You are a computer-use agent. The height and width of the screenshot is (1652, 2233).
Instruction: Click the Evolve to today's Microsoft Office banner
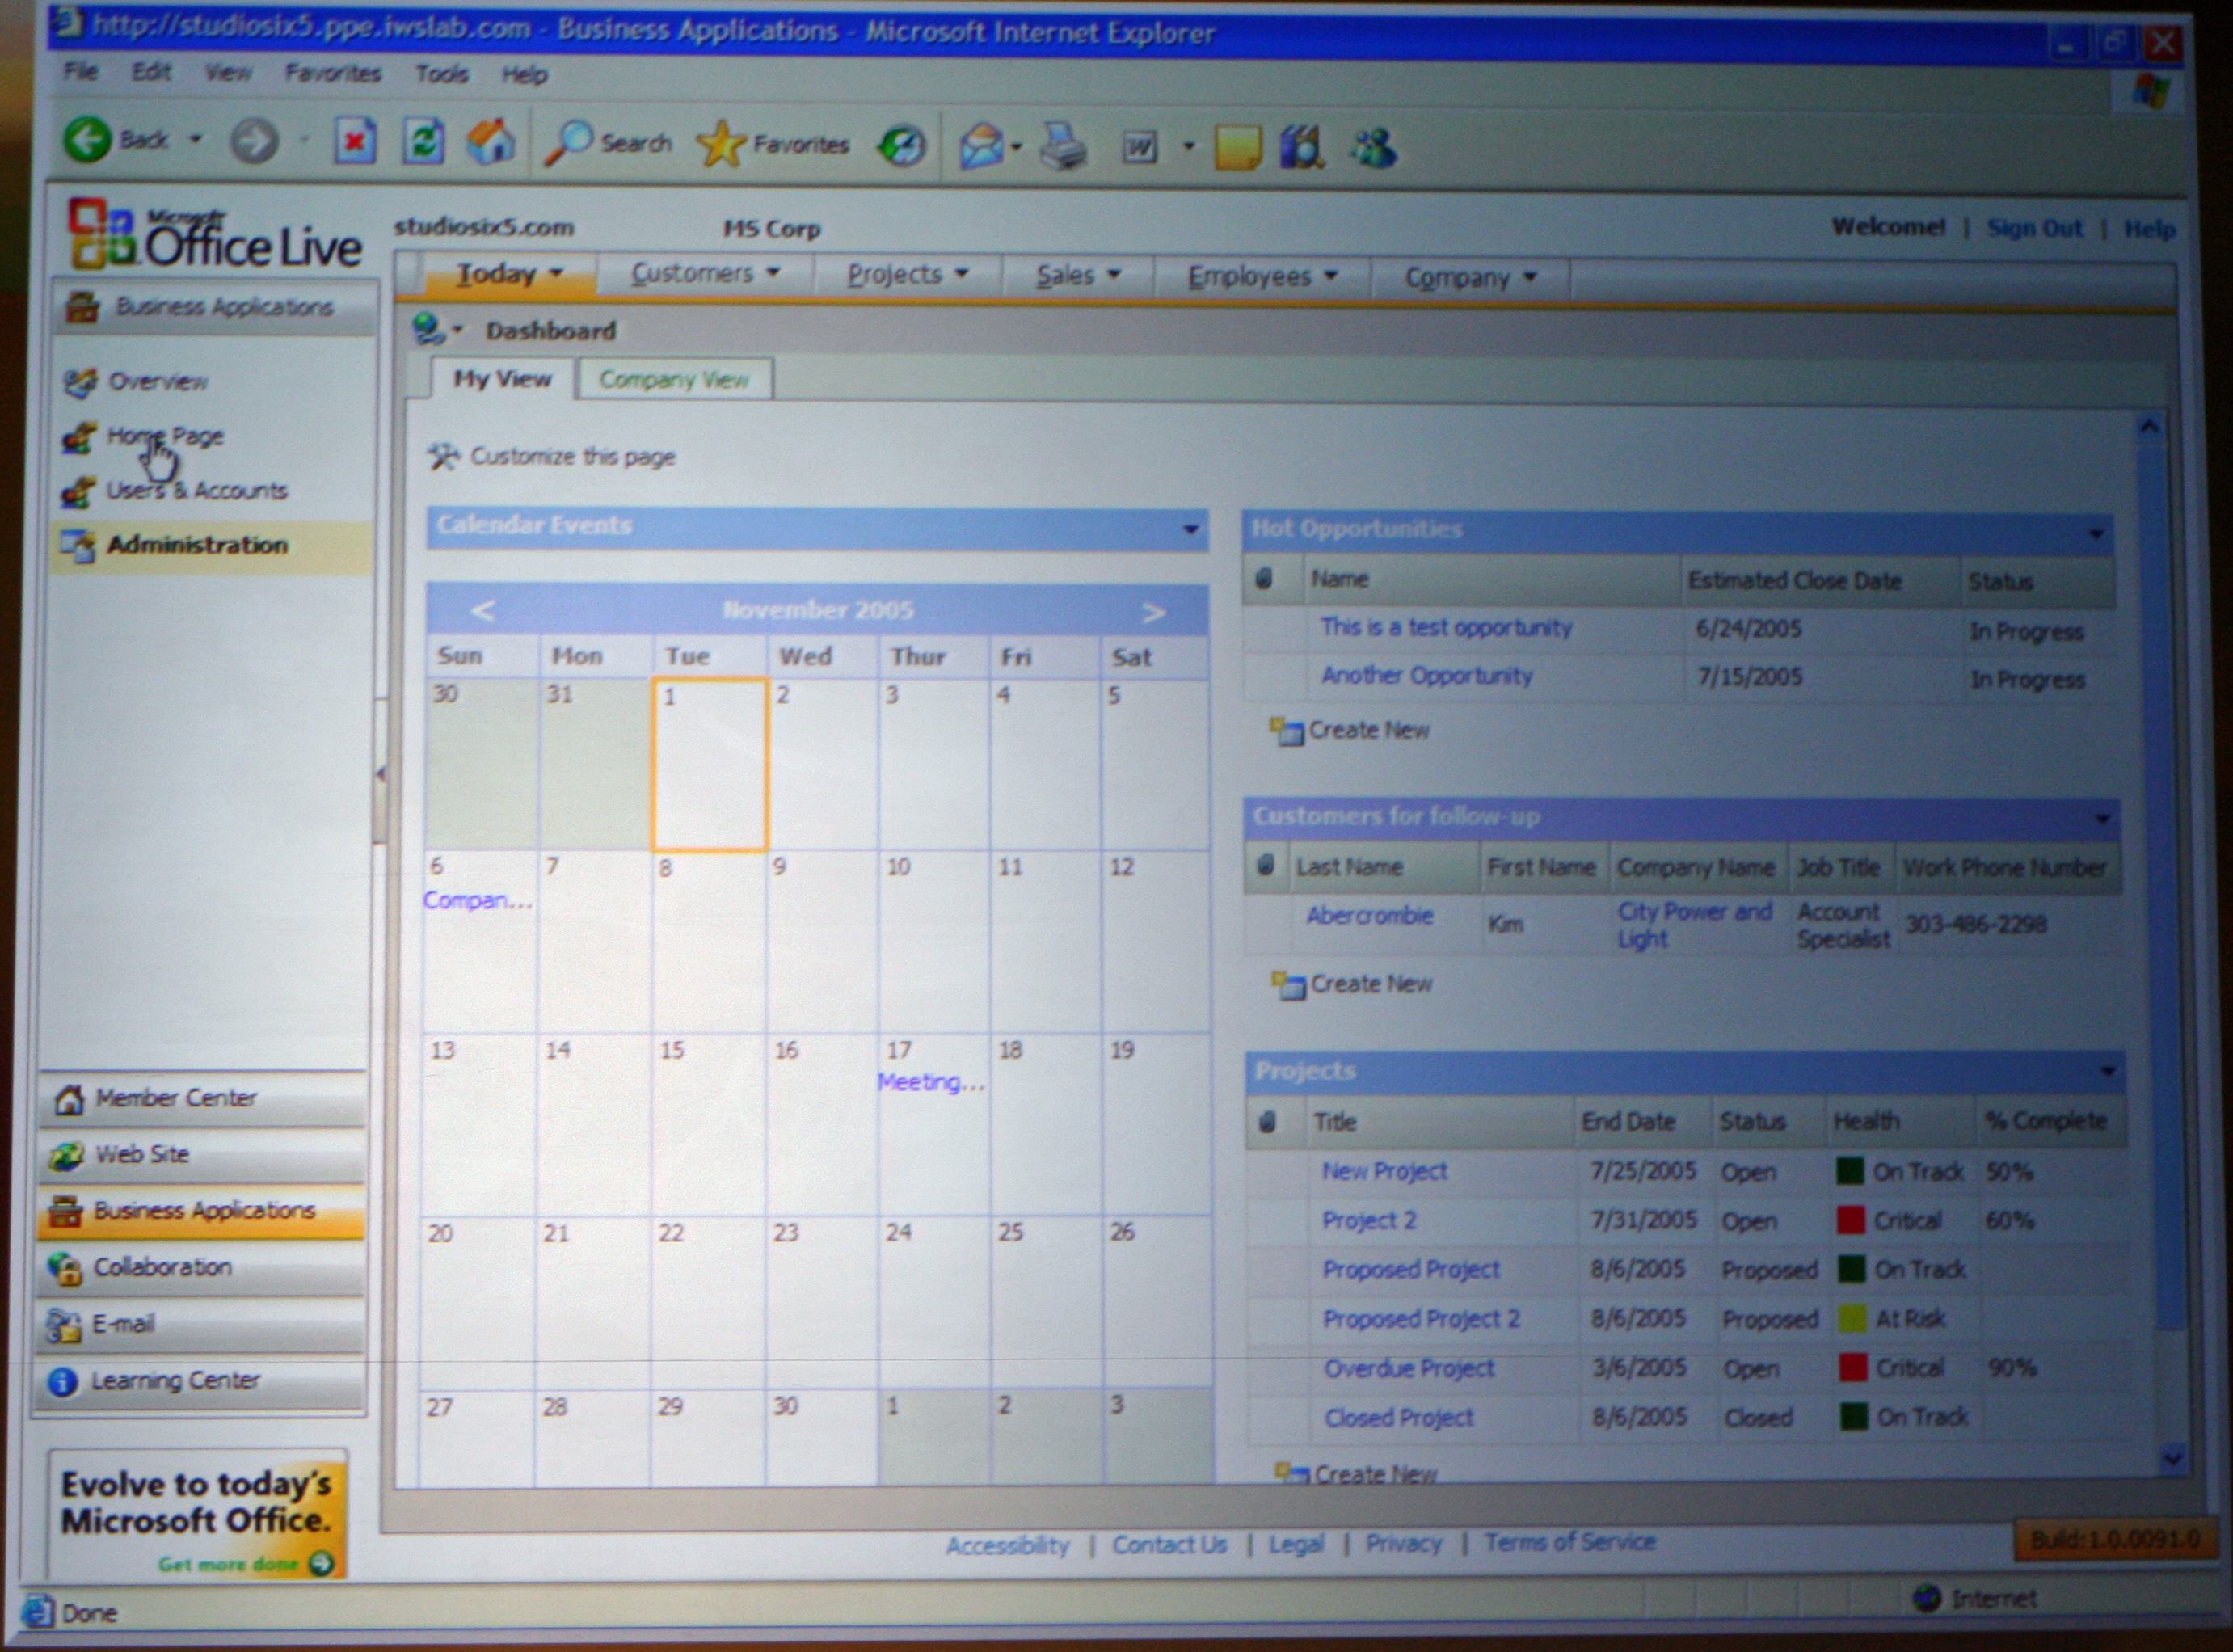[x=197, y=1515]
